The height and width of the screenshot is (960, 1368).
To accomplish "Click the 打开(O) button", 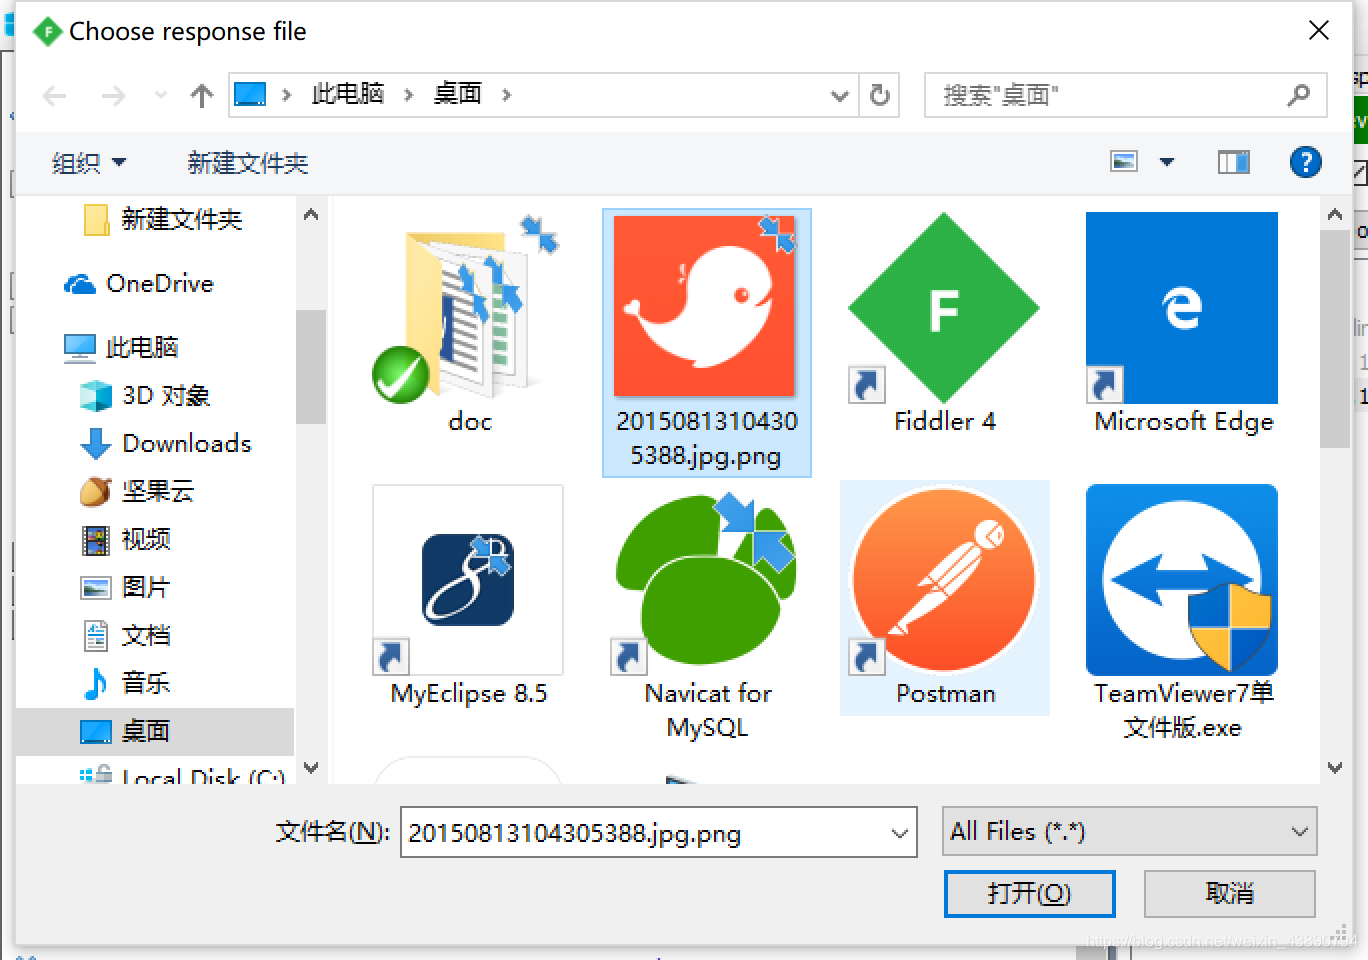I will pos(1029,893).
